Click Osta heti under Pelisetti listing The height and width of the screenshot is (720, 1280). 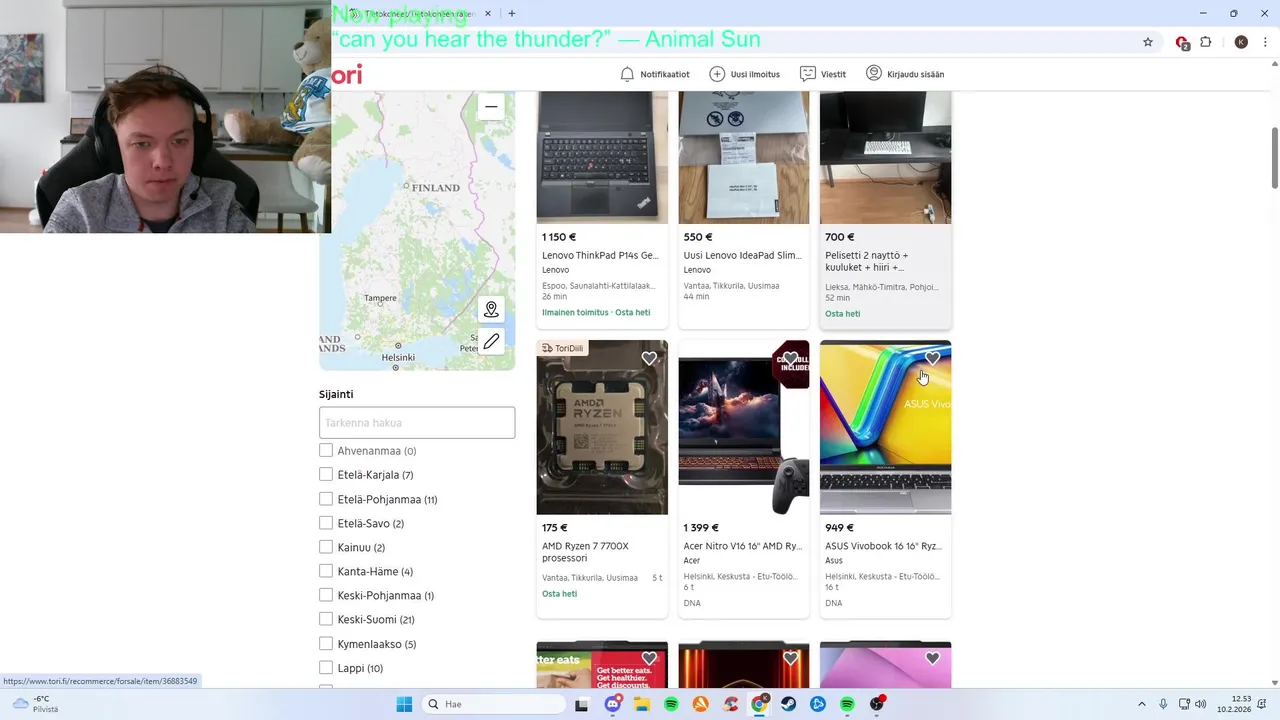click(x=842, y=314)
